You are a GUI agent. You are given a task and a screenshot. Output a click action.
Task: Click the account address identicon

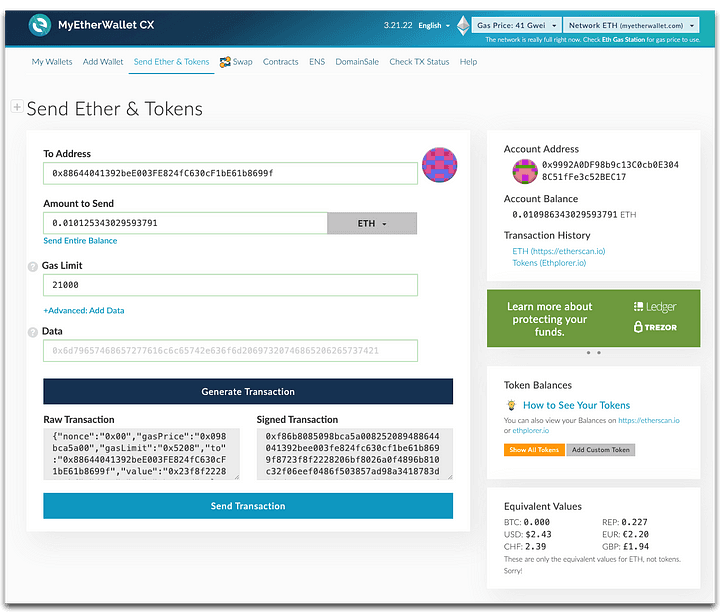[525, 171]
